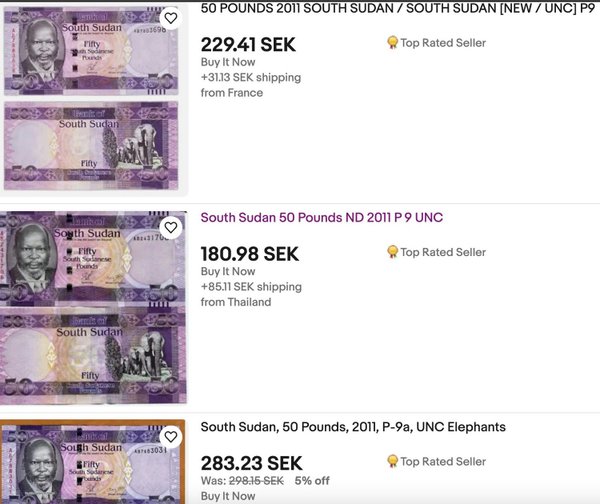The height and width of the screenshot is (504, 600).
Task: Click the Top Rated Seller medal beside 229.41 SEK
Action: click(x=392, y=43)
